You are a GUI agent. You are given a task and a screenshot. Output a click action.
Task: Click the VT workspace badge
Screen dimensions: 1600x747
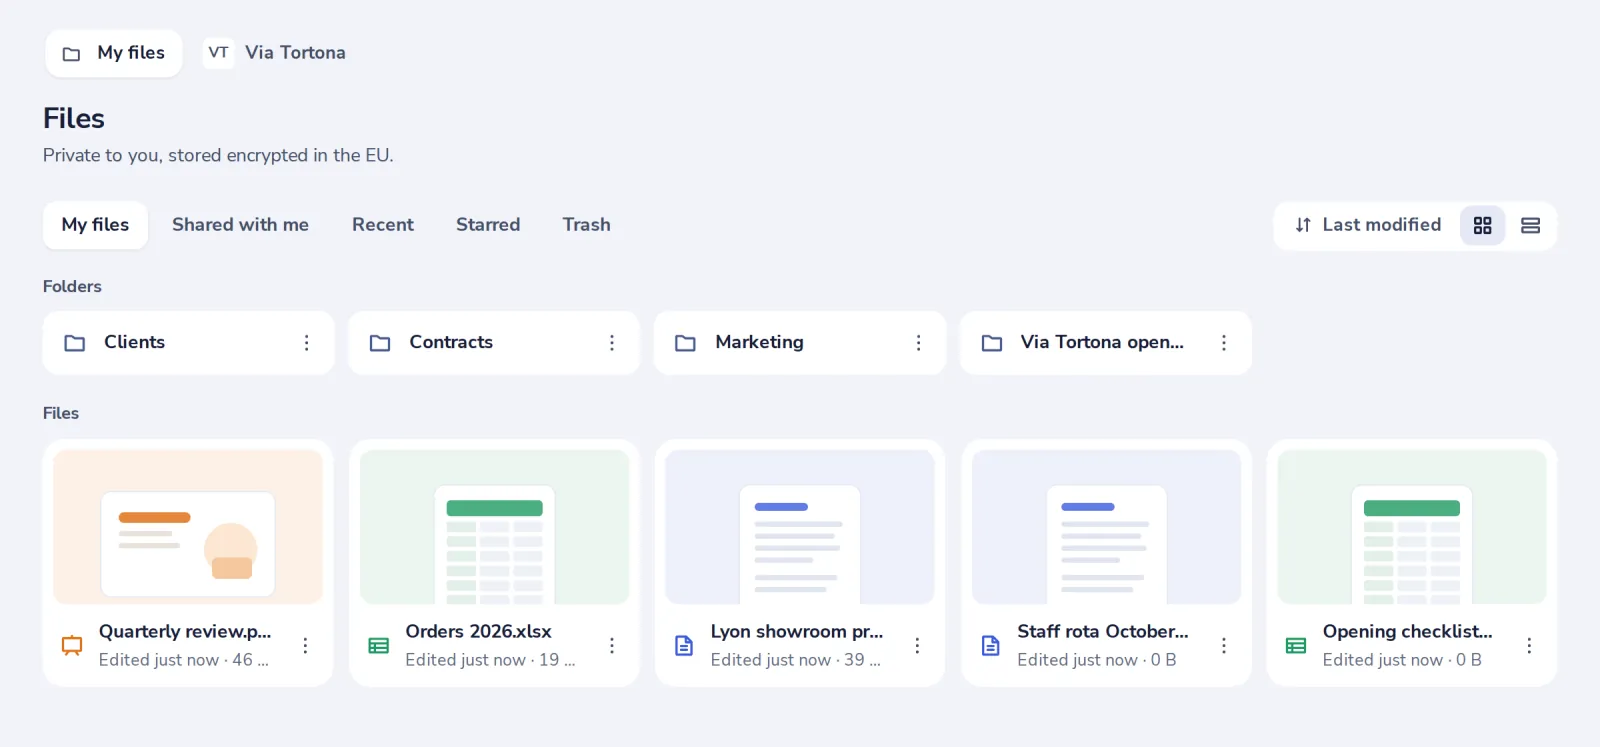point(218,53)
